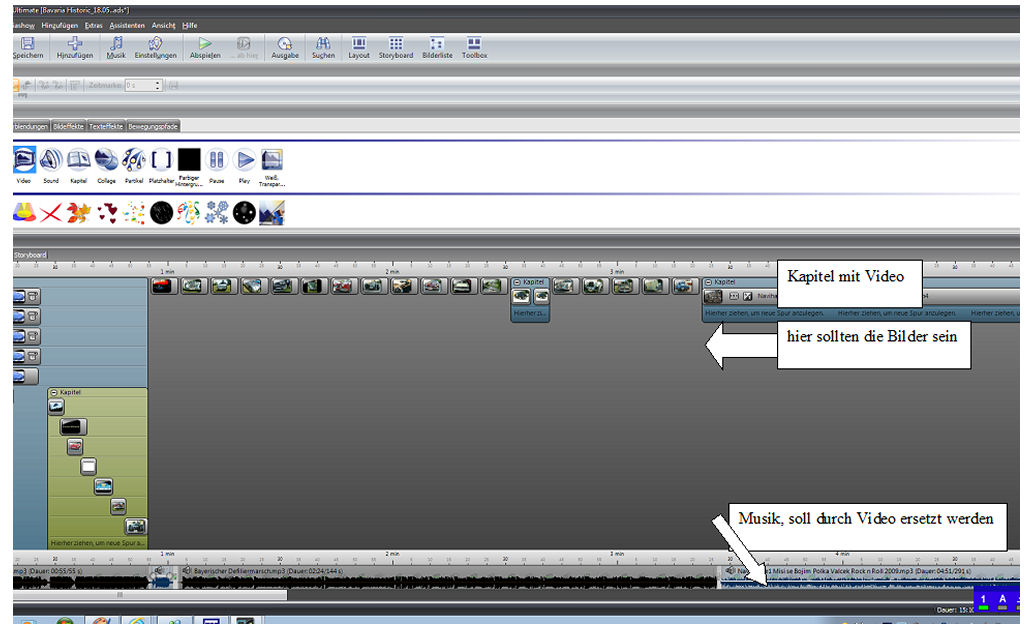
Task: Choose the Platzhalter brackets icon
Action: click(x=162, y=160)
